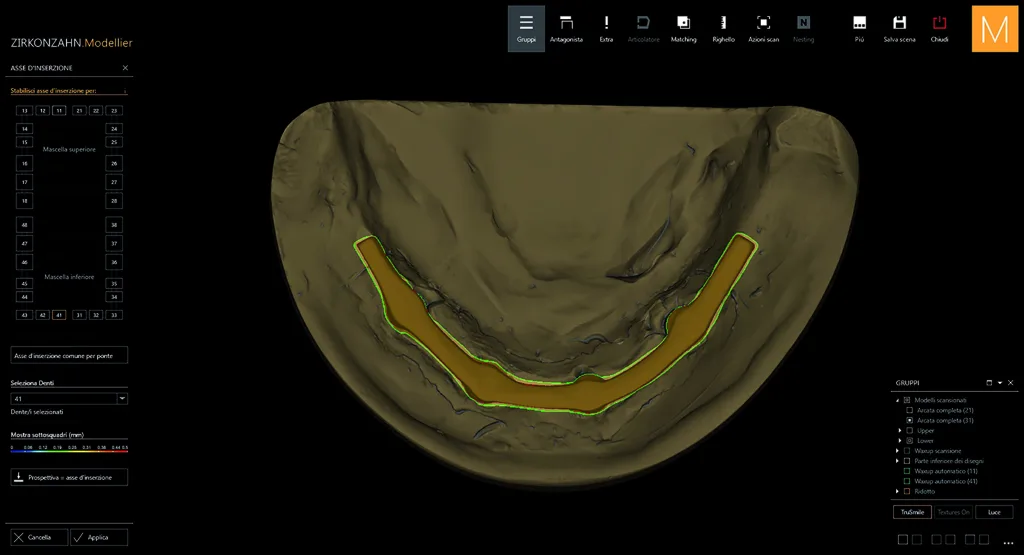This screenshot has width=1024, height=555.
Task: Expand the Waxup scansione tree node
Action: pos(897,451)
